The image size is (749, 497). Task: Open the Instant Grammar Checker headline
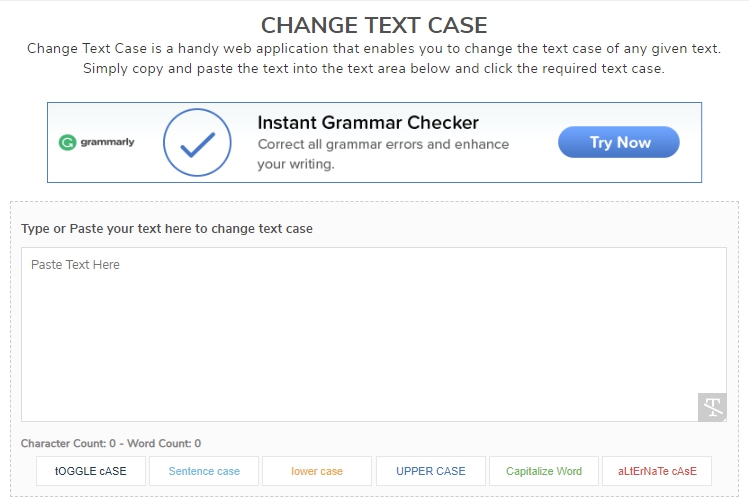pos(368,123)
